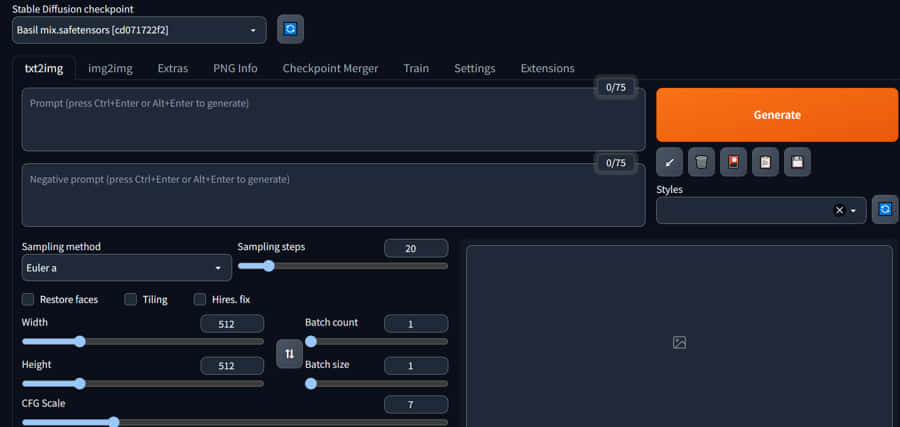Click the Batch size value field

click(x=416, y=366)
